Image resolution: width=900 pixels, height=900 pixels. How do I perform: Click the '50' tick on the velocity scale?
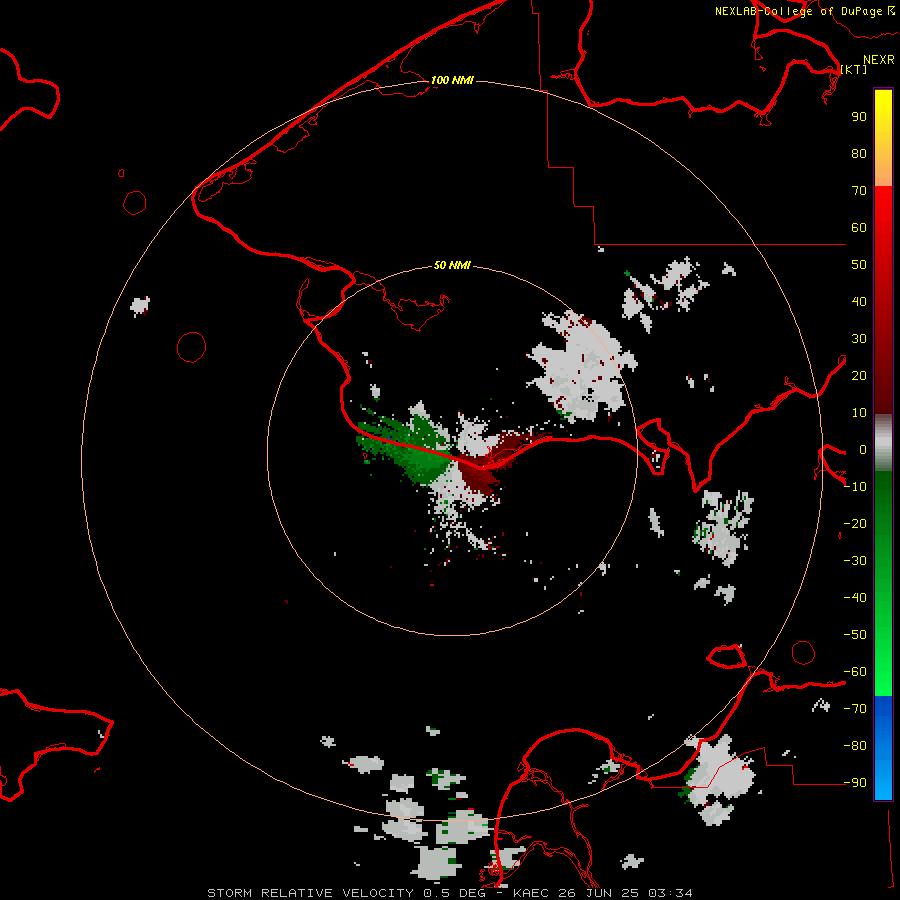click(x=859, y=265)
